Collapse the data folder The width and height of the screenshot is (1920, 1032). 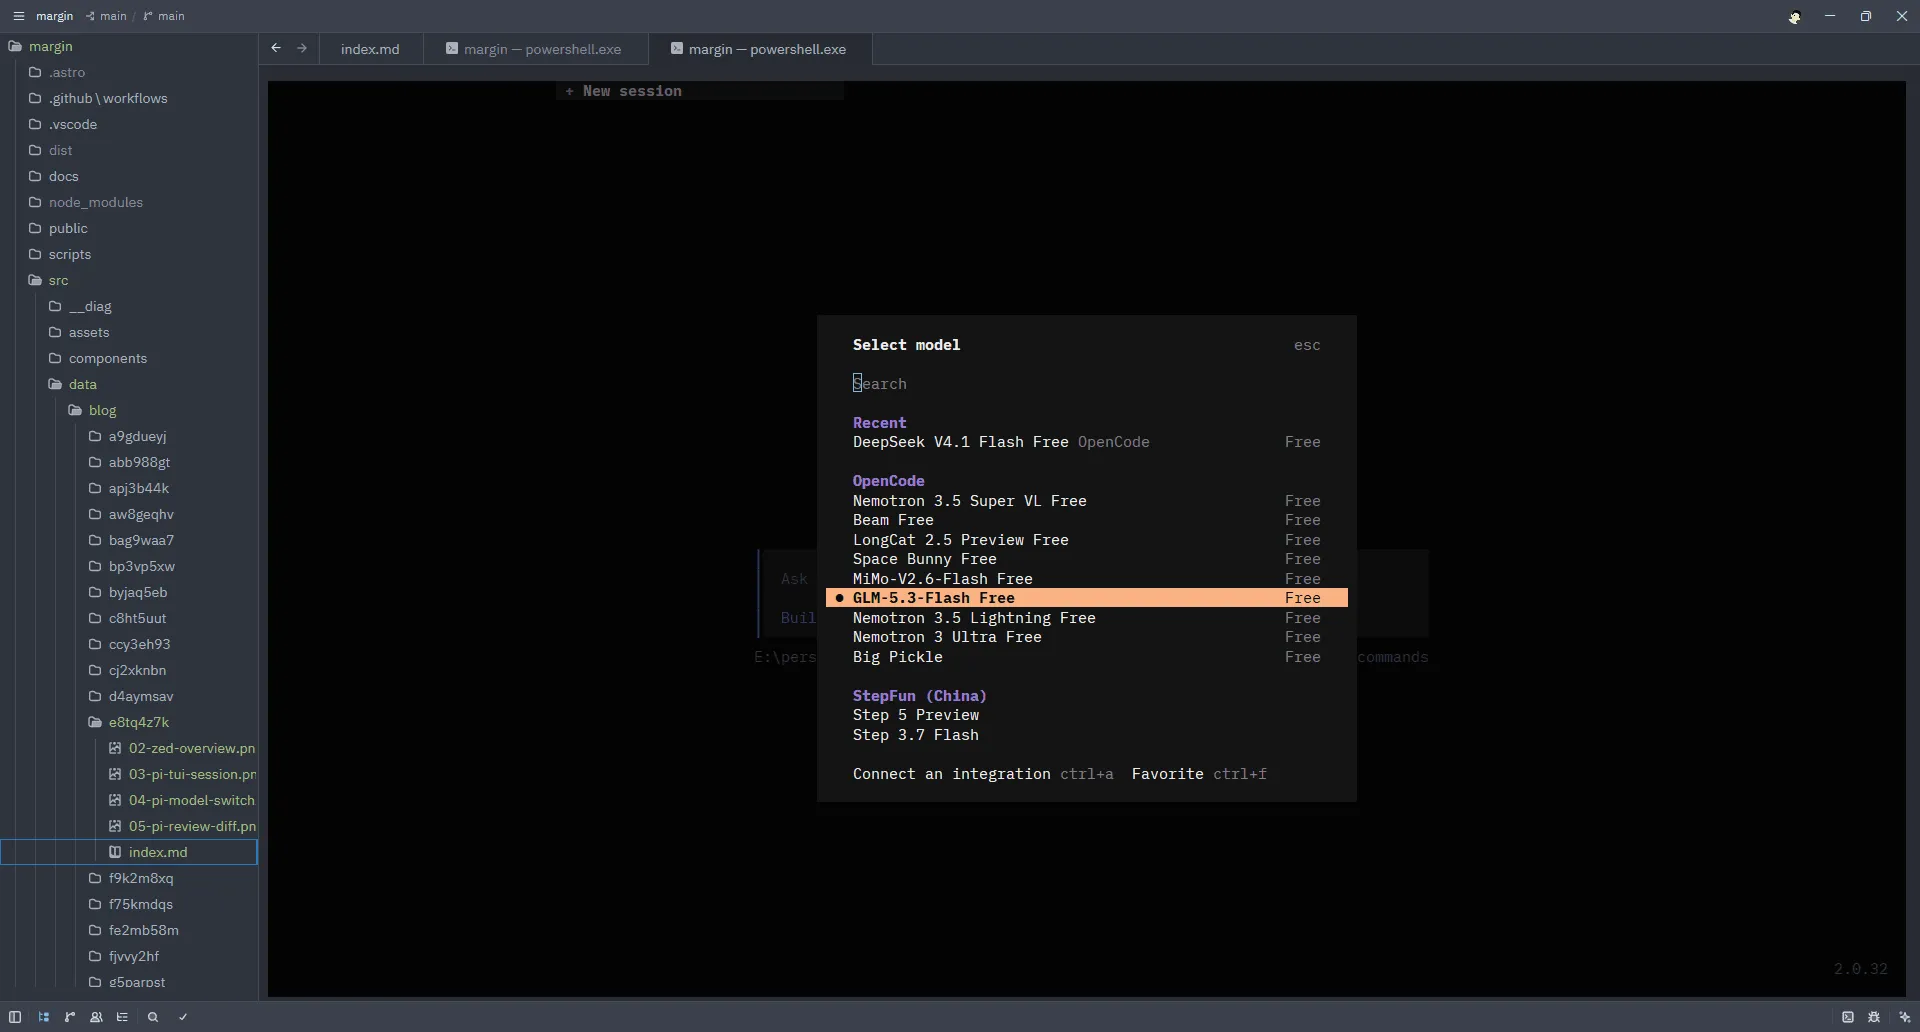point(82,384)
